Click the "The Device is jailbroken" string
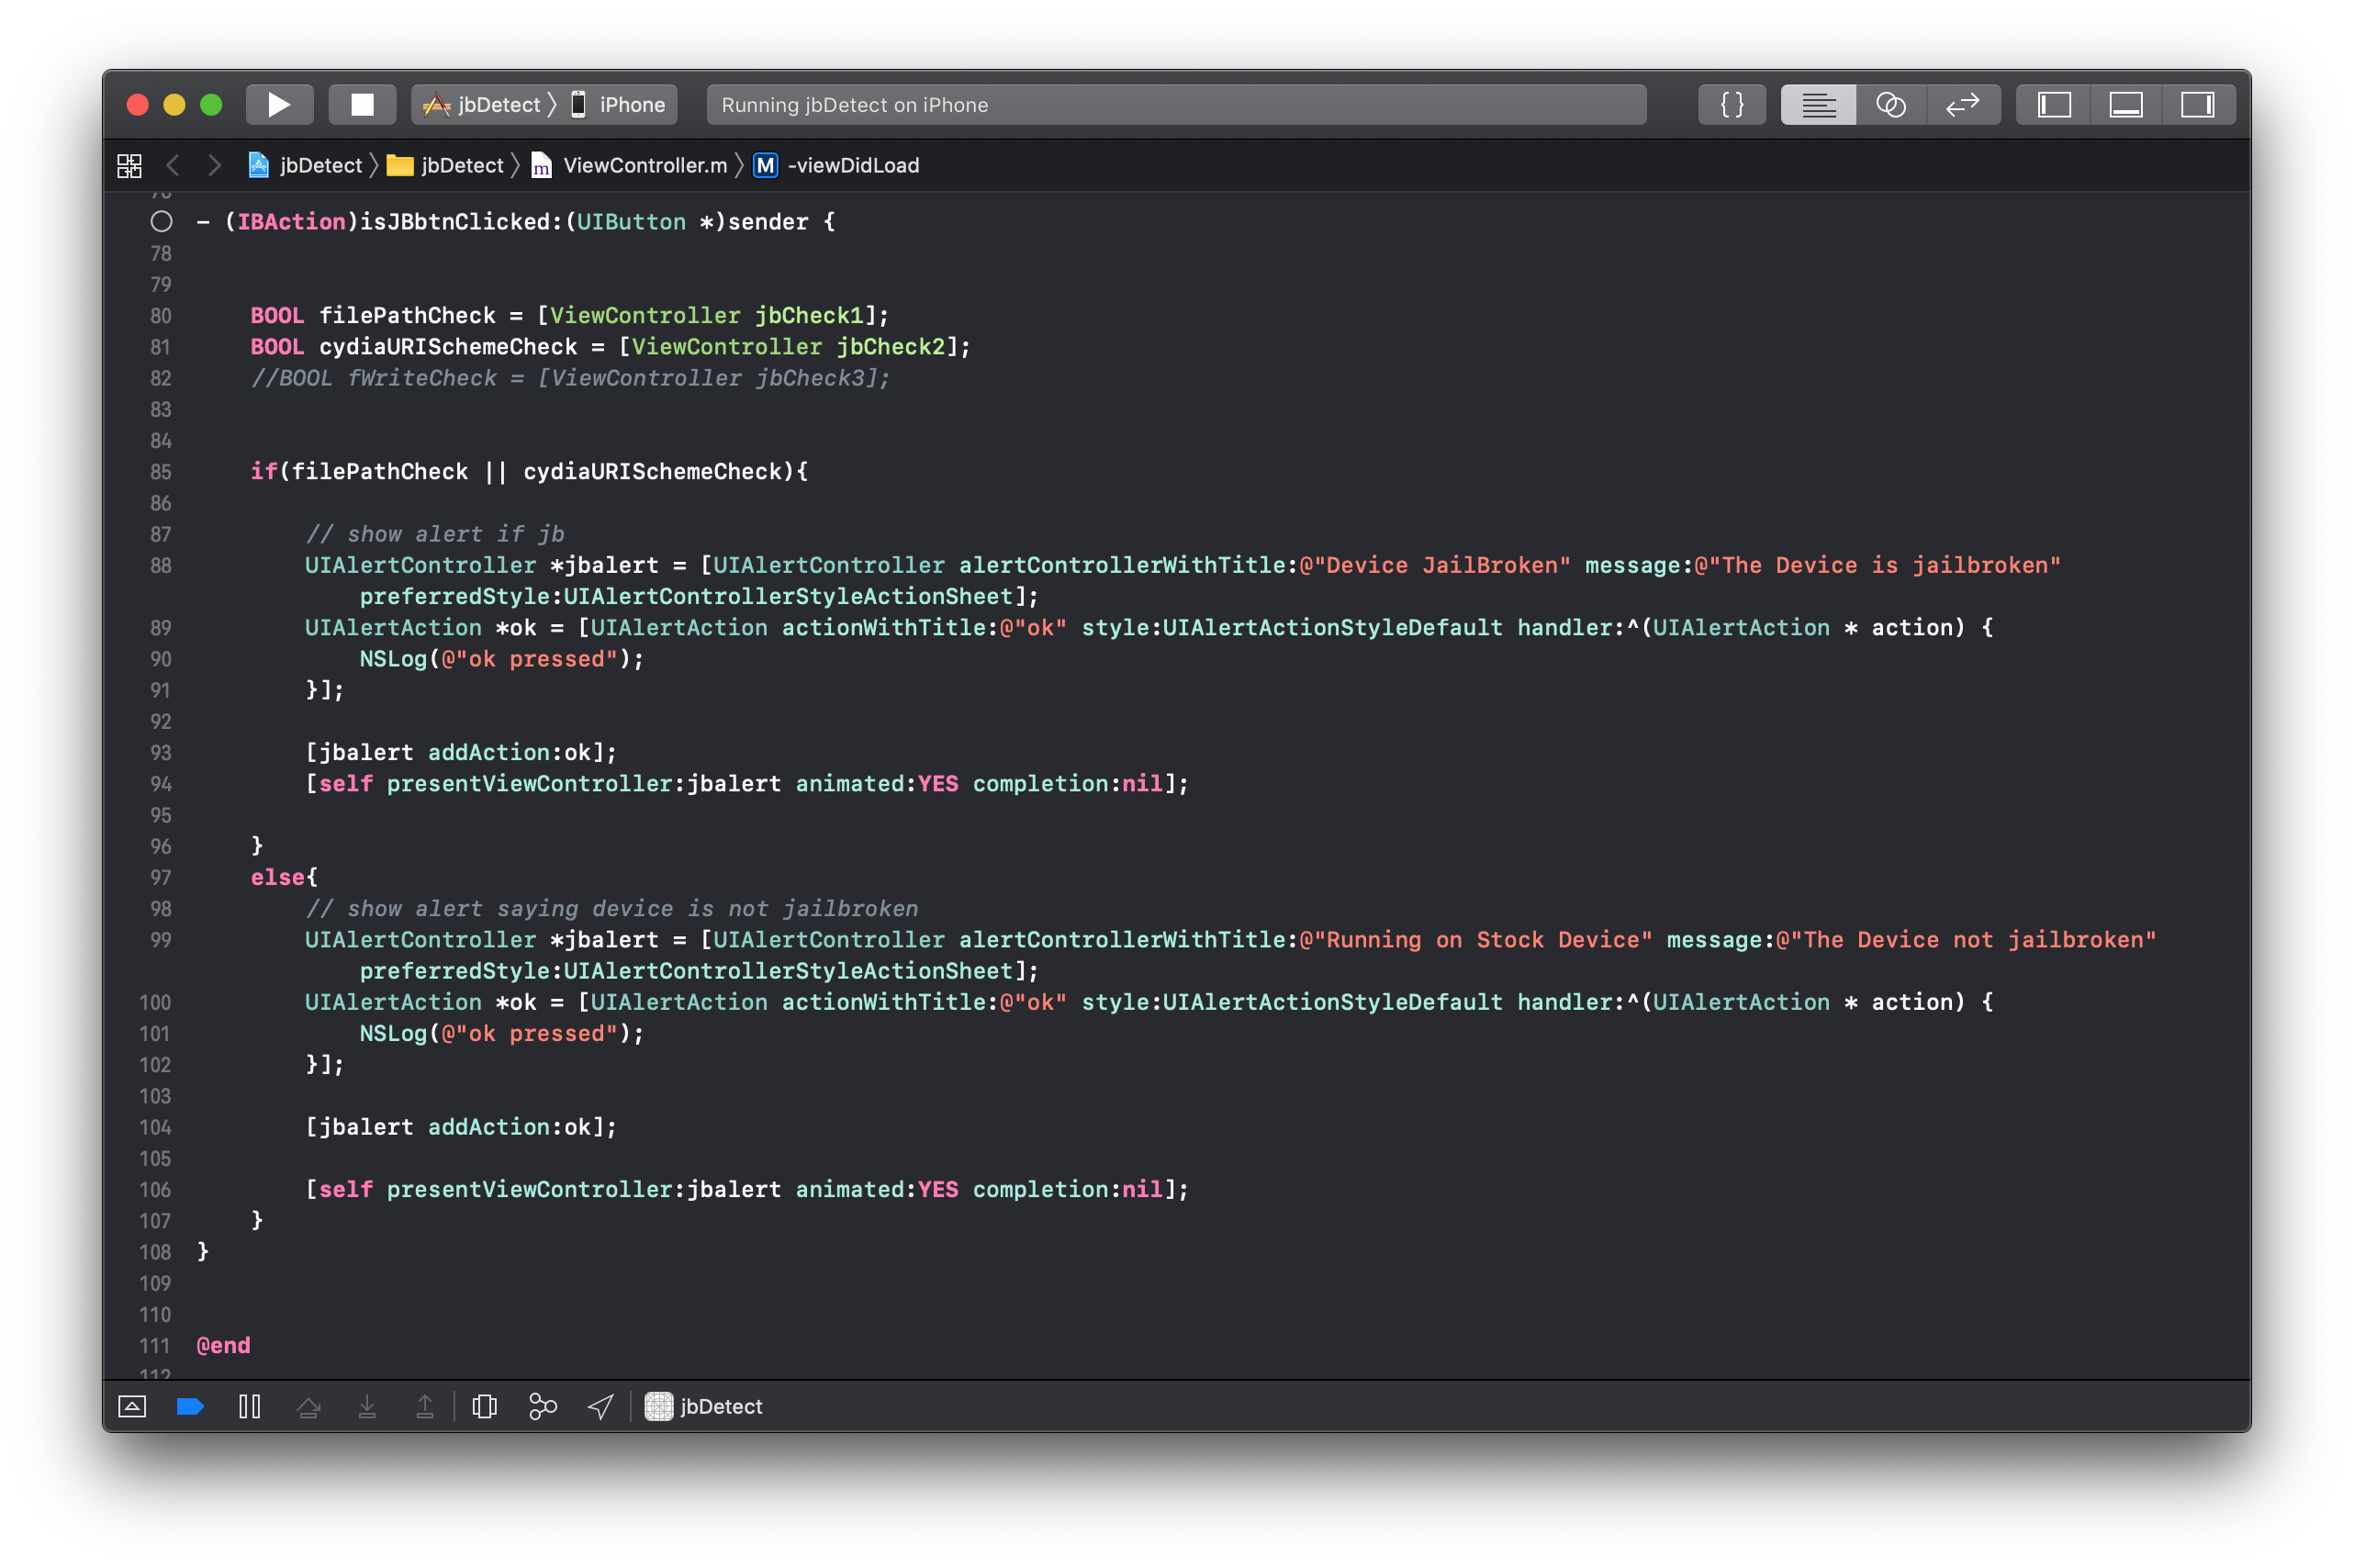 tap(1878, 566)
